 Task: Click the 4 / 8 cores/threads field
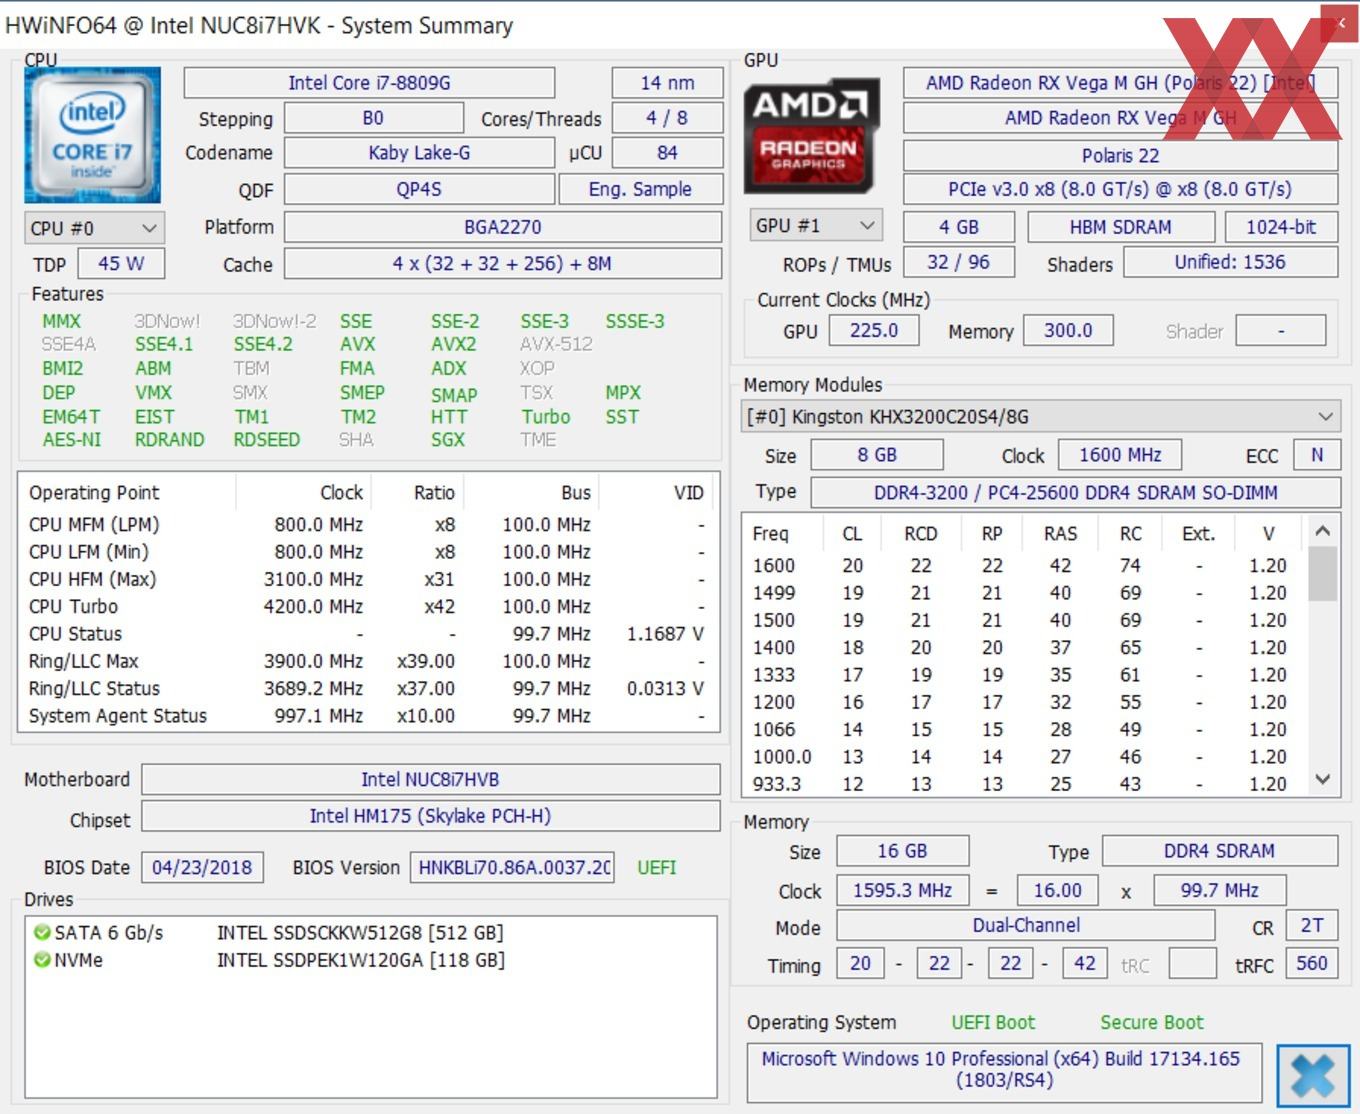(667, 118)
